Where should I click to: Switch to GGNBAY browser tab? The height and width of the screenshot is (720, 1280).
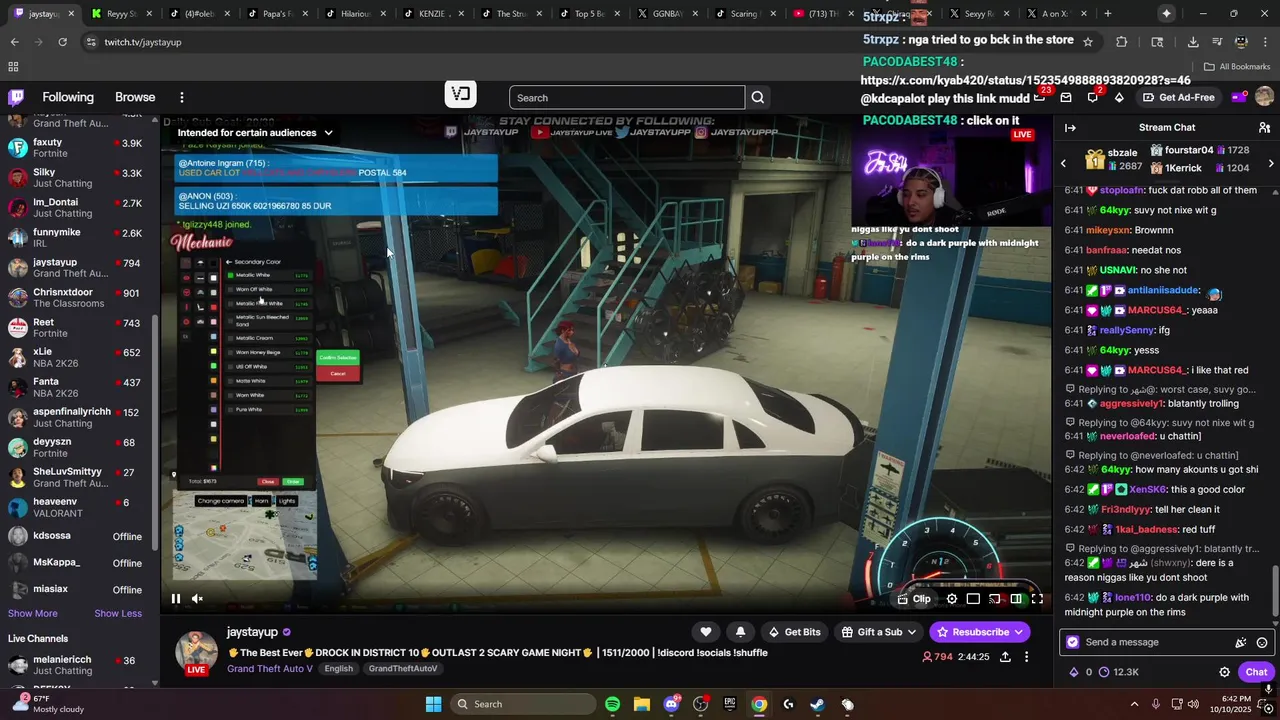point(668,14)
